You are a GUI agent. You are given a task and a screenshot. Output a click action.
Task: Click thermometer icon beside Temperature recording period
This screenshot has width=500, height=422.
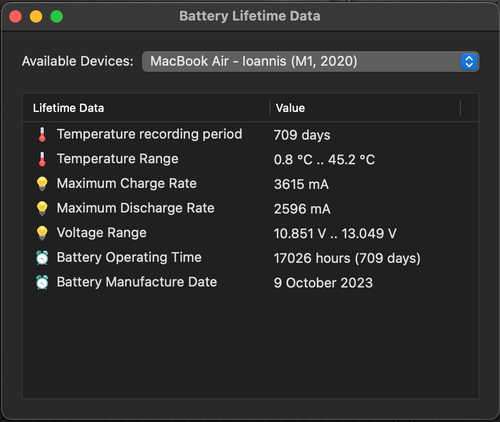coord(42,135)
